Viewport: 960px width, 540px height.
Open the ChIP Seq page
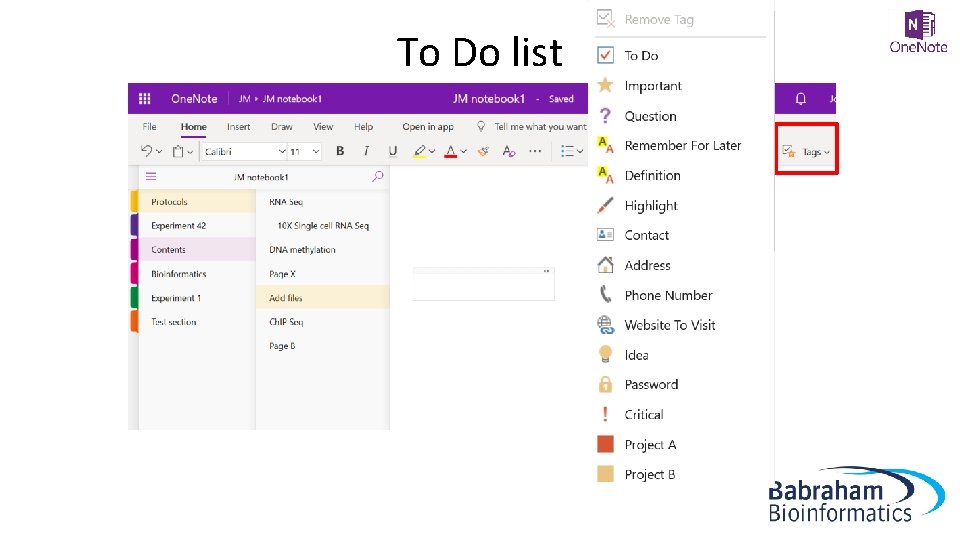tap(323, 321)
